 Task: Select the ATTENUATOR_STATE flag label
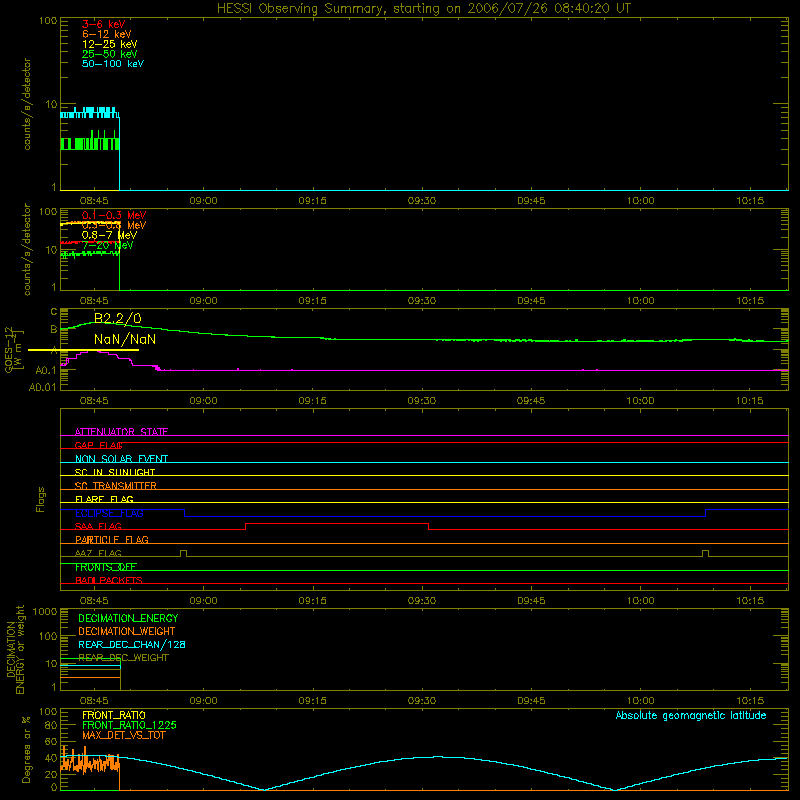[121, 432]
